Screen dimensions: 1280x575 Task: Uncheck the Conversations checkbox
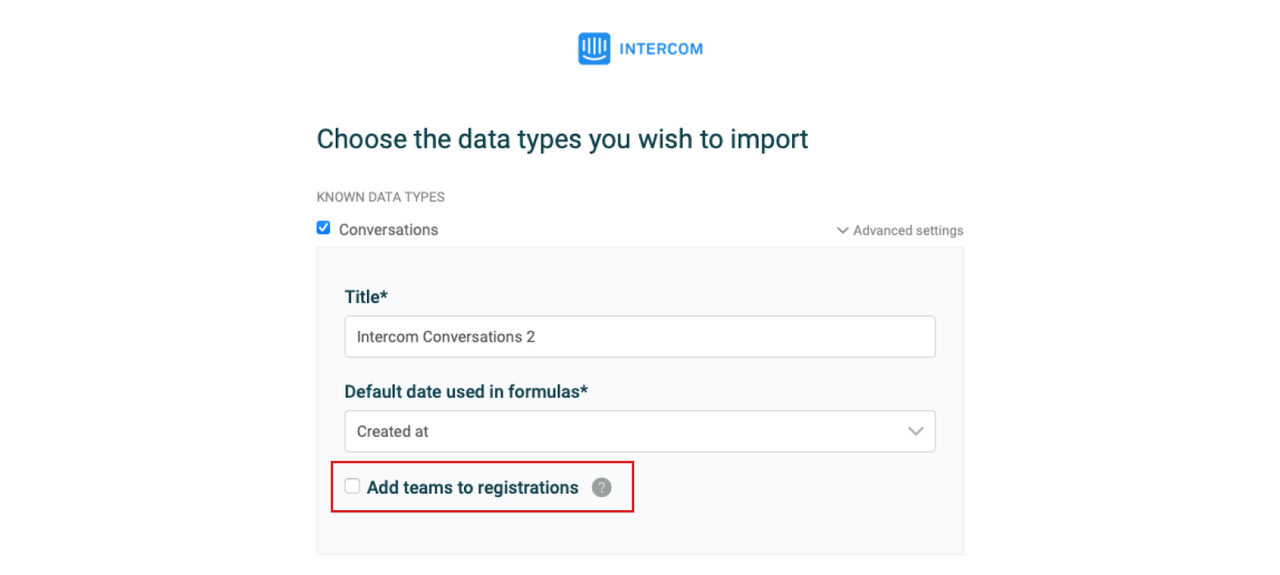click(x=323, y=228)
